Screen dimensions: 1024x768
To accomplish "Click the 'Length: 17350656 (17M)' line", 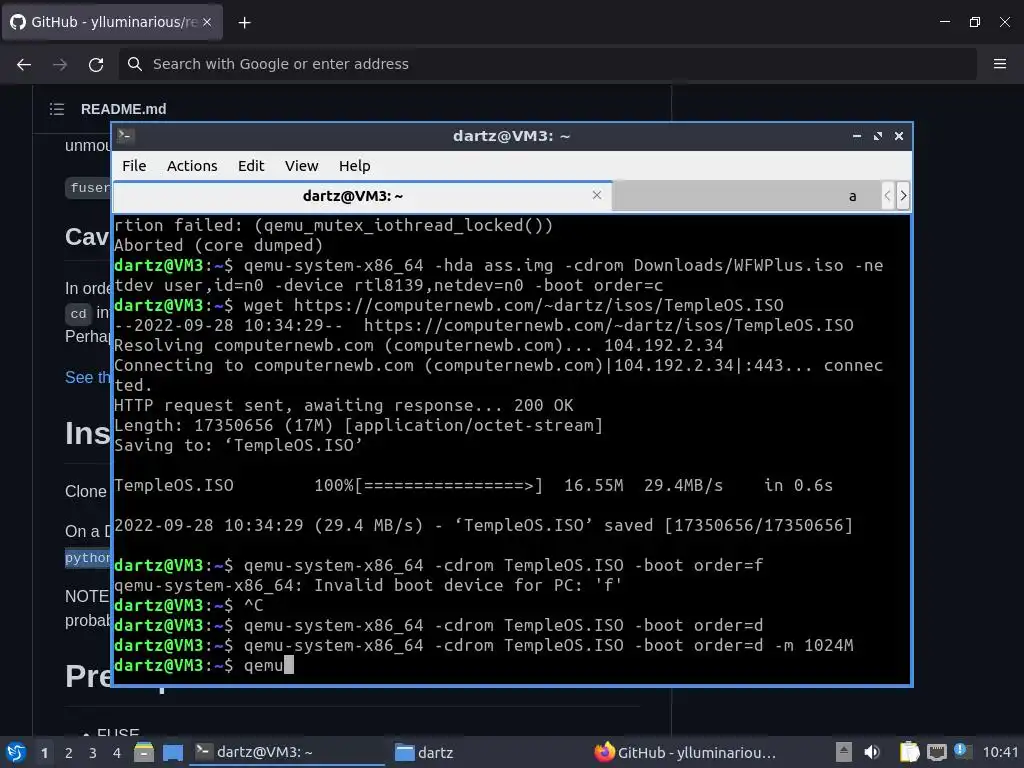I will (x=358, y=426).
